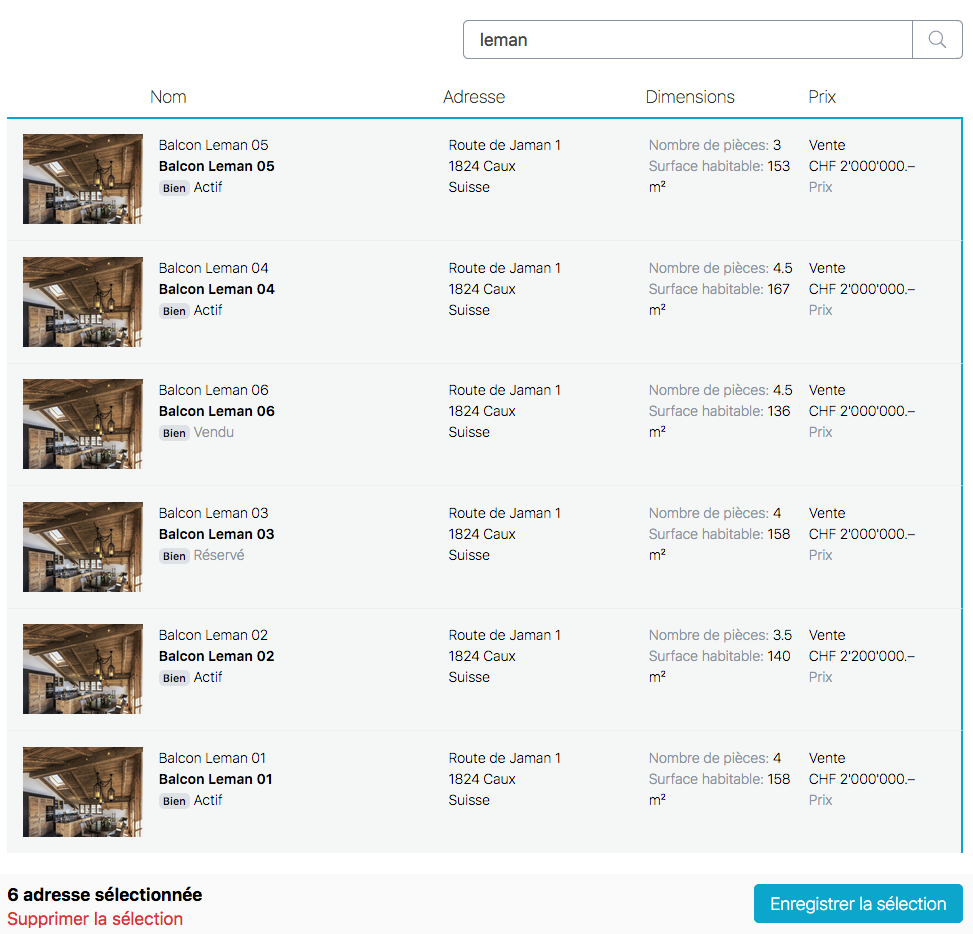
Task: Sort by the Nom column header
Action: point(168,97)
